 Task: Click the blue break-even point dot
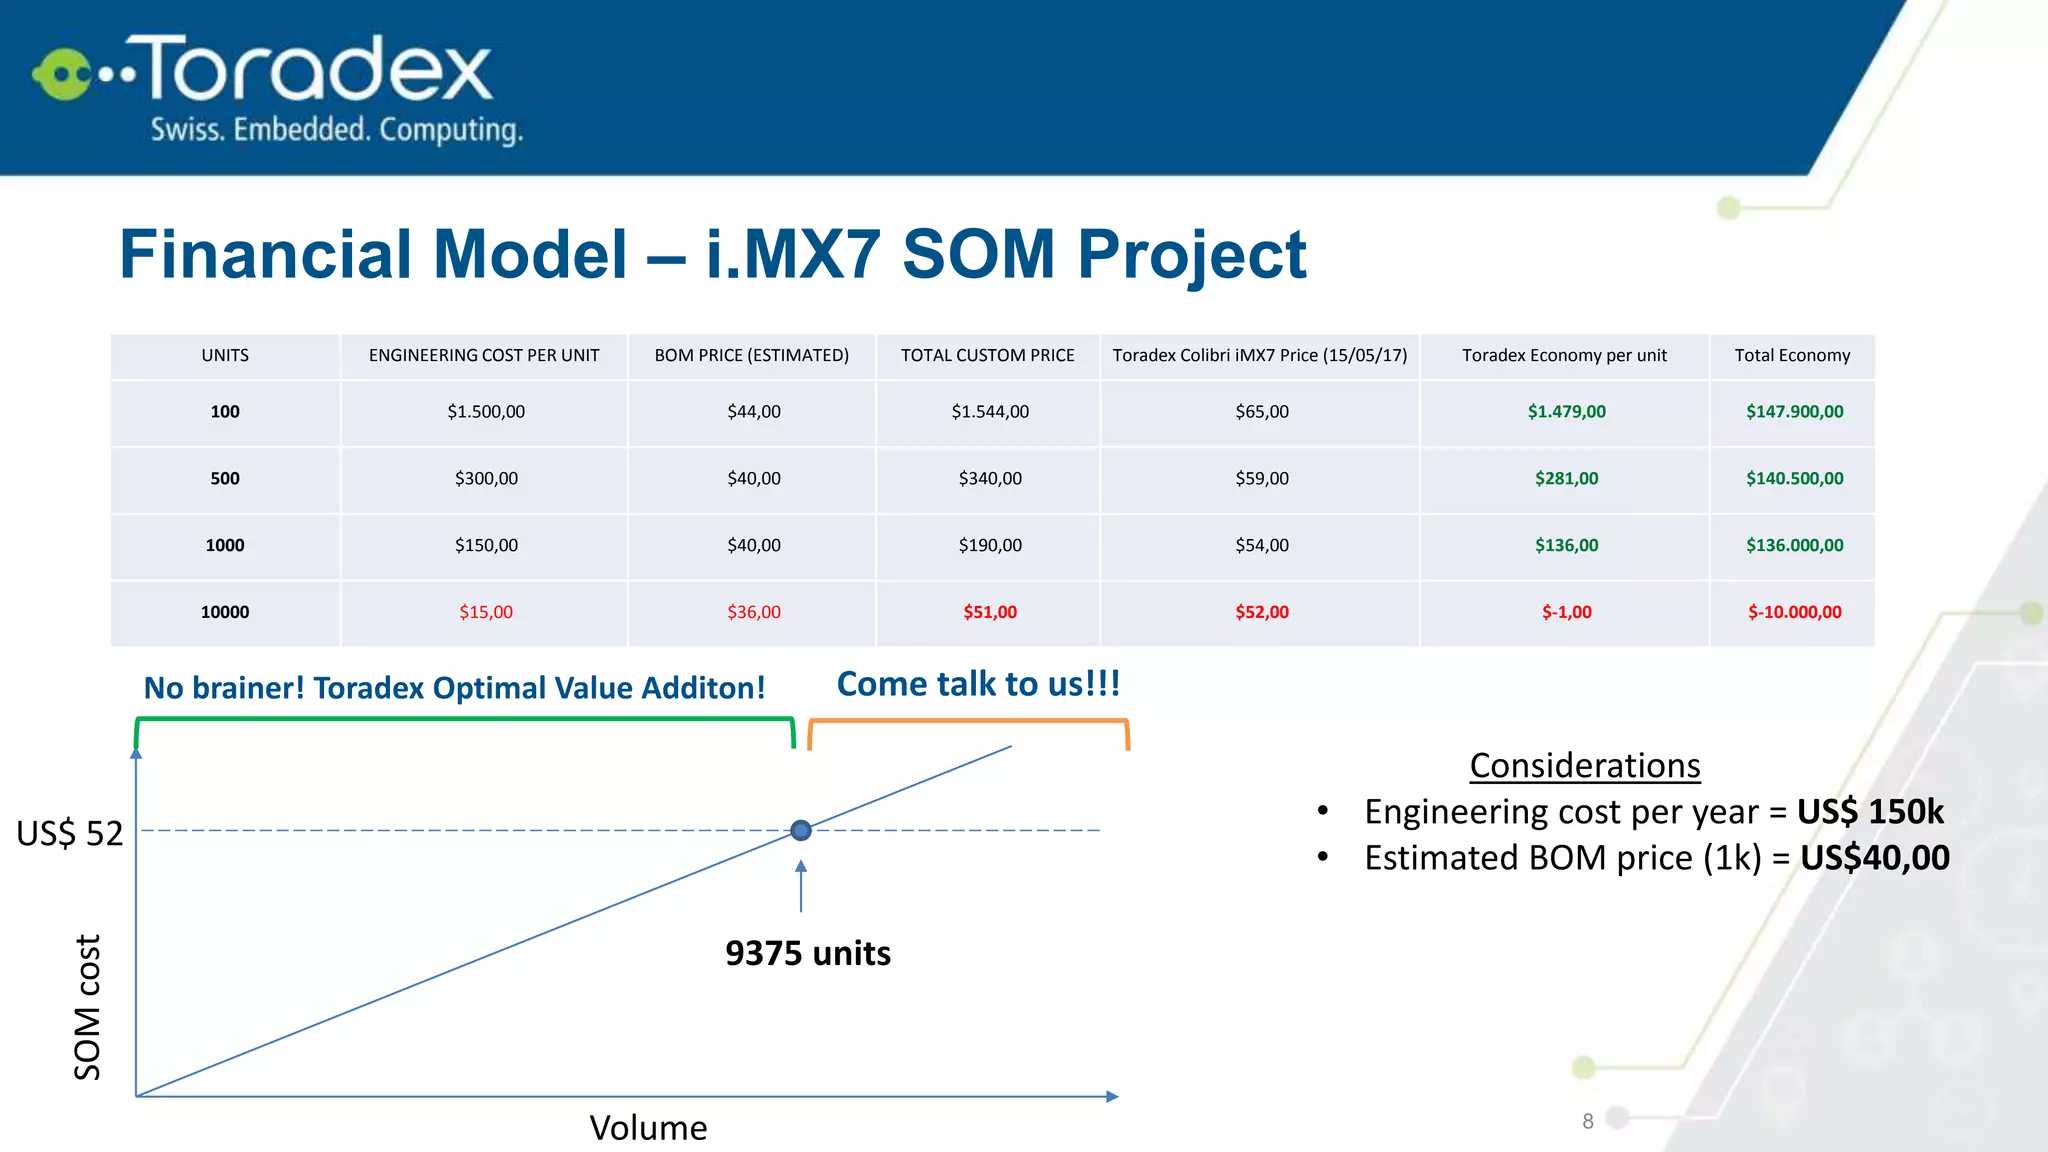(801, 830)
